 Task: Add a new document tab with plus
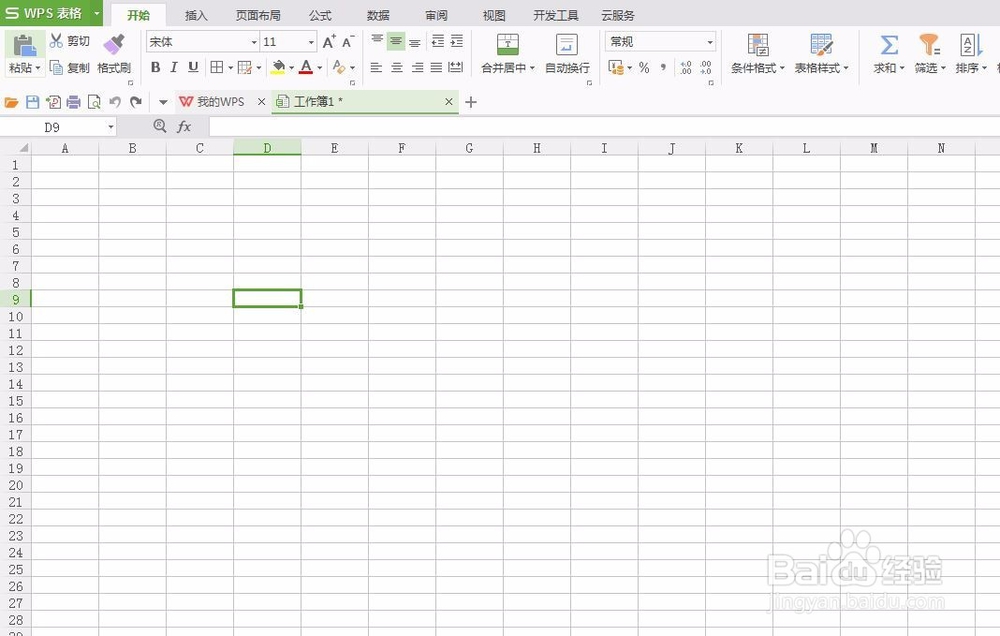point(471,102)
